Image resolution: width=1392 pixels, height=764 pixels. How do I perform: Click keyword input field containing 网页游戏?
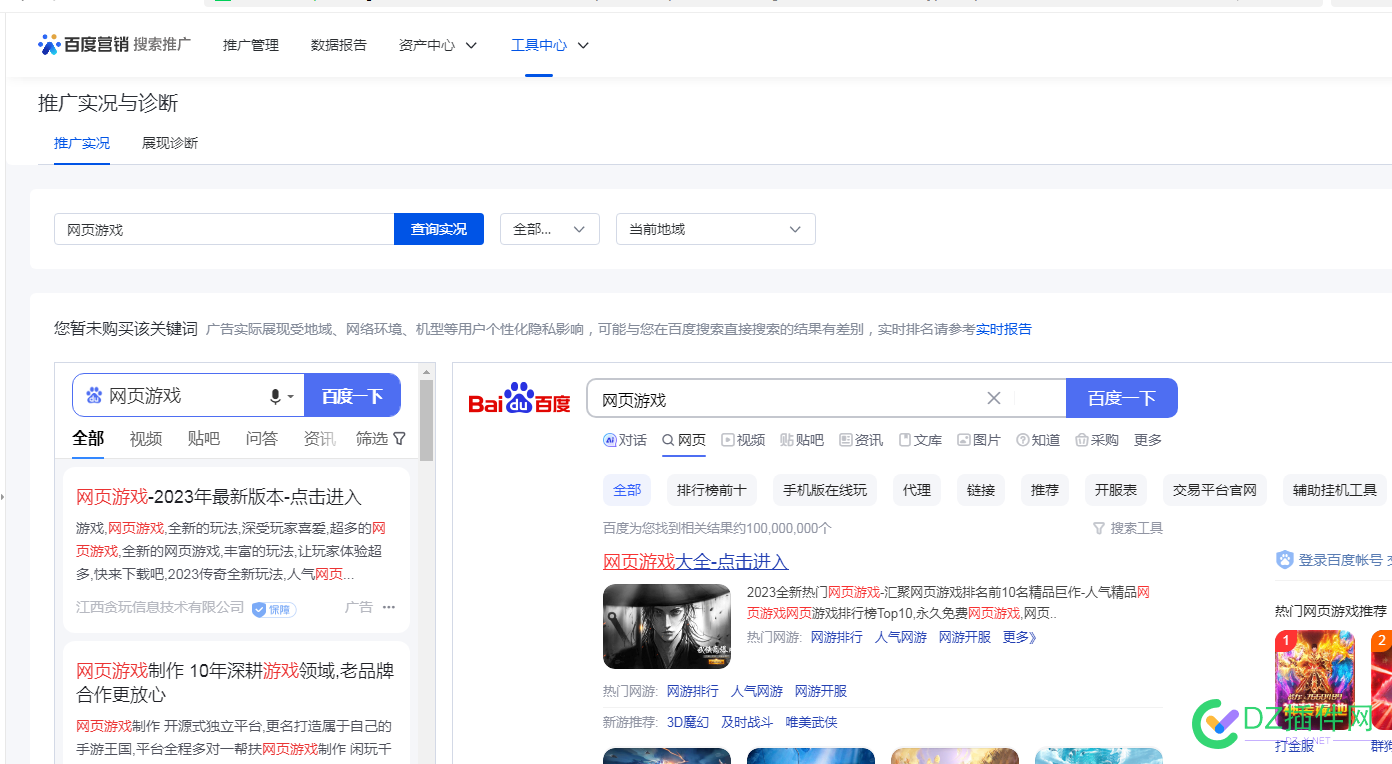pos(224,229)
